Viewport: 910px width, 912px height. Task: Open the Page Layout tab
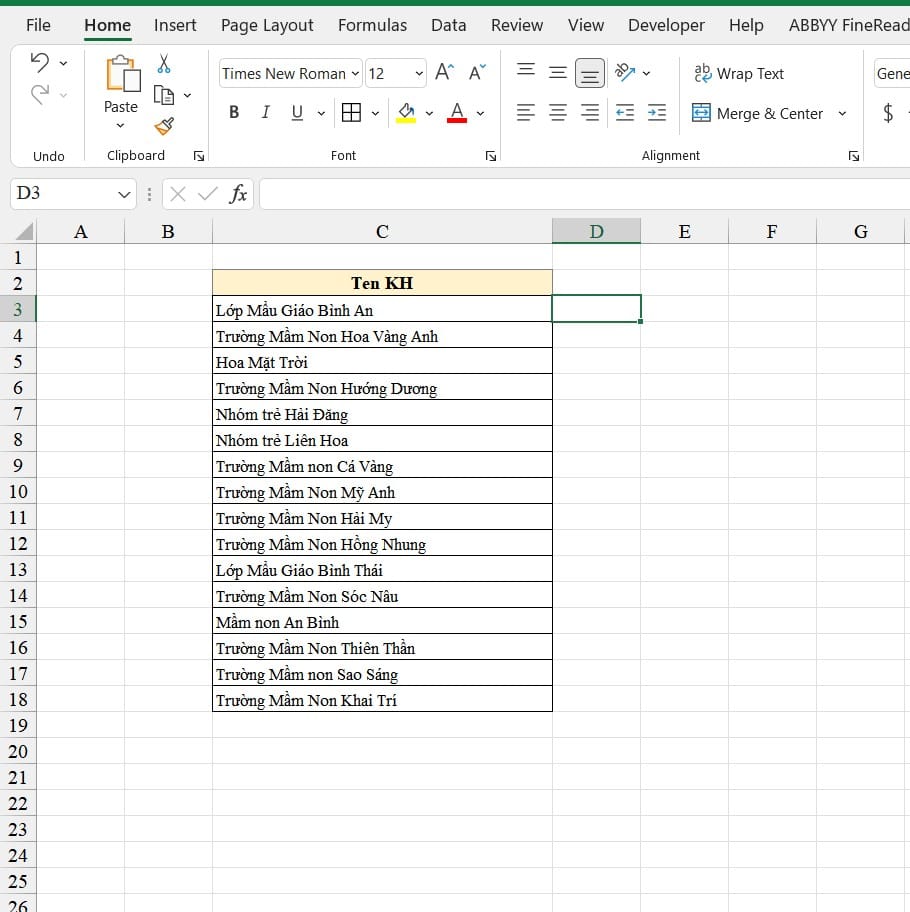pyautogui.click(x=267, y=25)
